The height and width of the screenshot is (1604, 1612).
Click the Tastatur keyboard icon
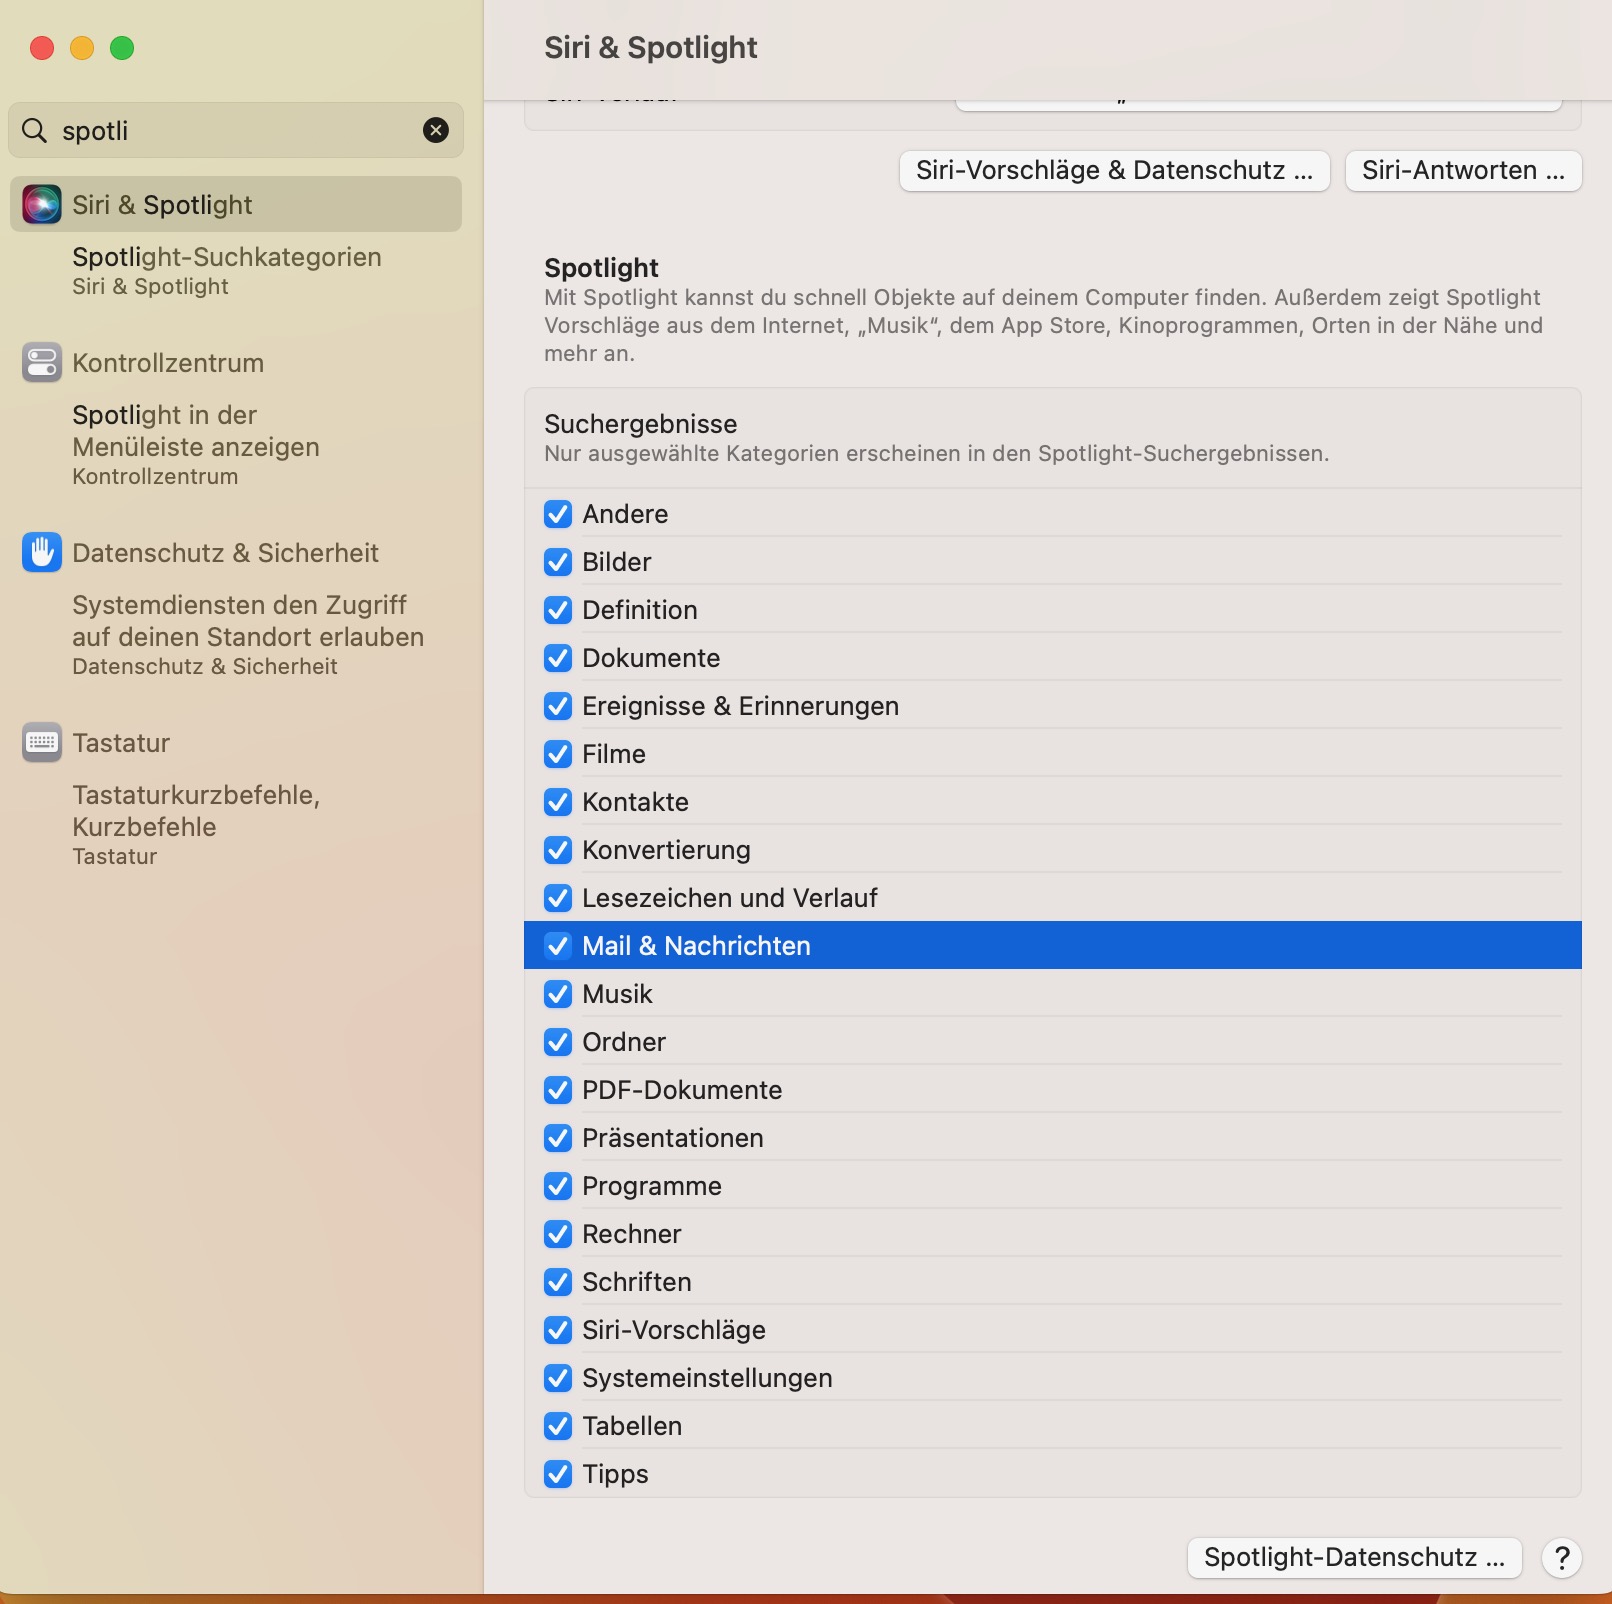click(x=42, y=742)
